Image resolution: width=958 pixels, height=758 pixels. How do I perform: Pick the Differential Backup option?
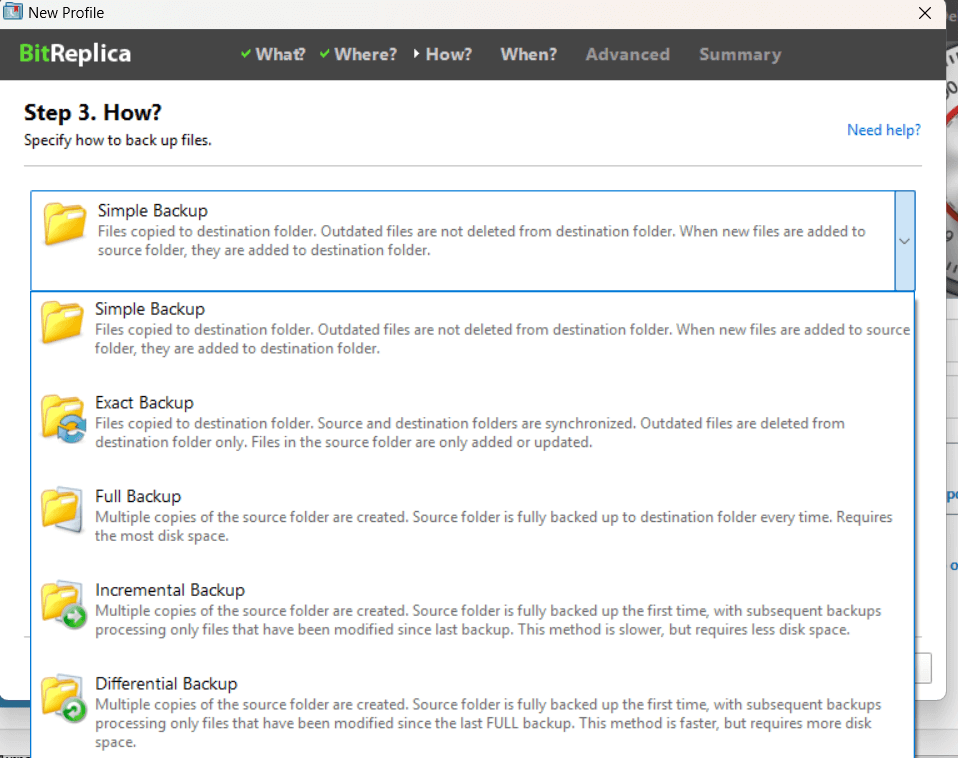pos(166,684)
